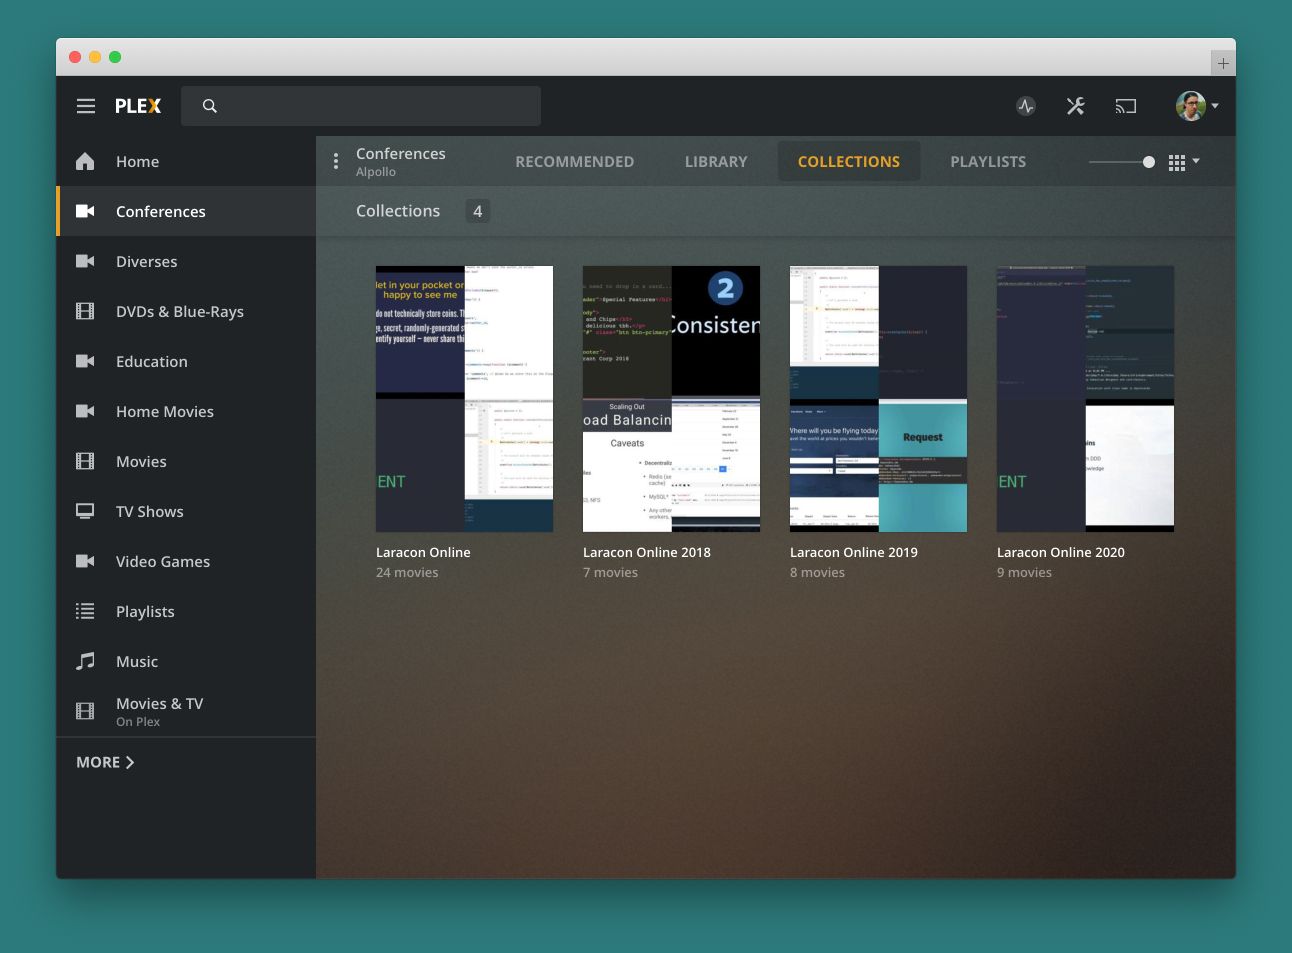
Task: Open the Laracon Online 2018 collection
Action: [671, 398]
